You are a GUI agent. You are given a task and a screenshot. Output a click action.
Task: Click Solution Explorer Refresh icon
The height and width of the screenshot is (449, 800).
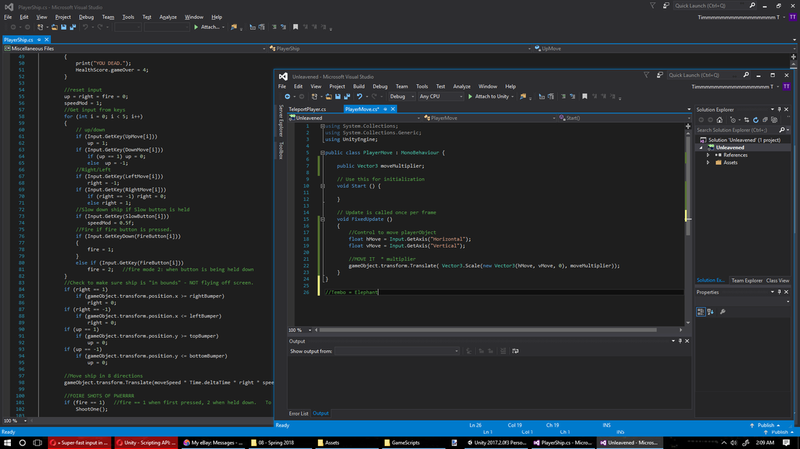pyautogui.click(x=756, y=120)
